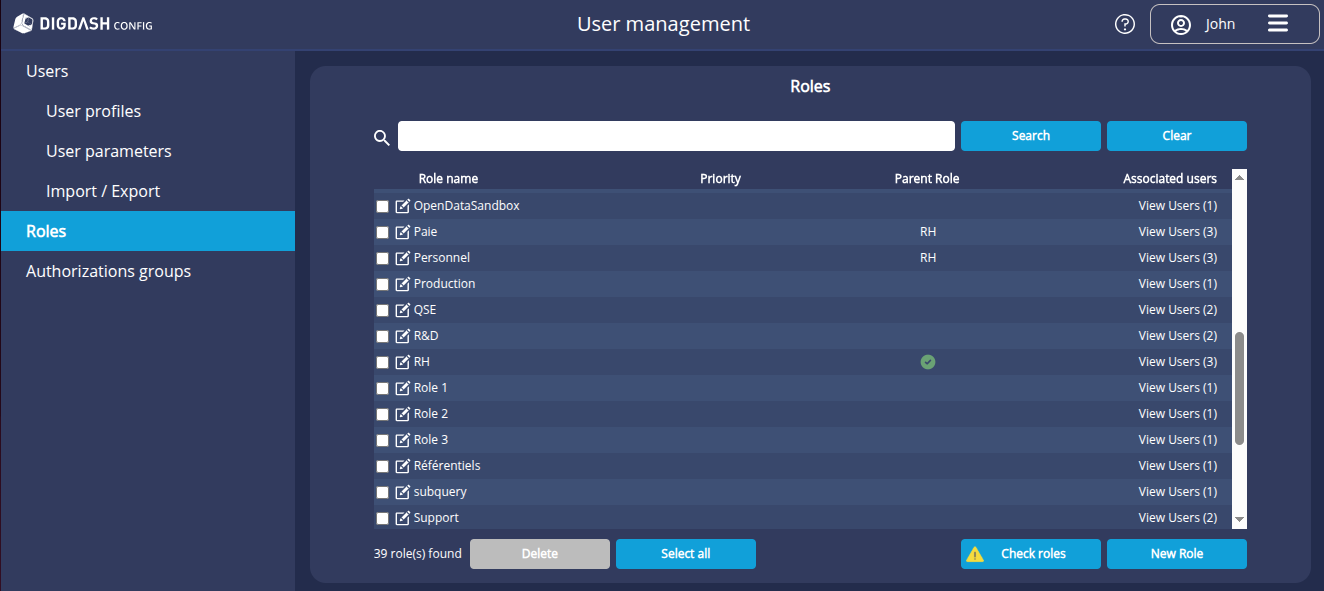
Task: Click the user profile icon beside John
Action: click(1182, 23)
